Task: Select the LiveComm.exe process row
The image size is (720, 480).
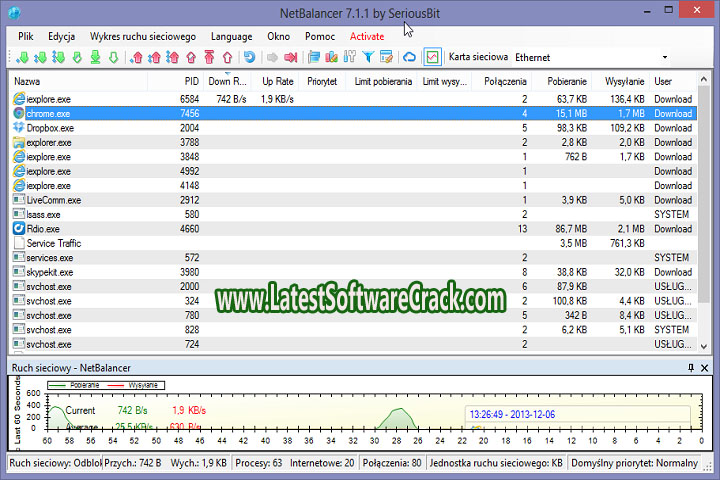Action: [x=354, y=200]
